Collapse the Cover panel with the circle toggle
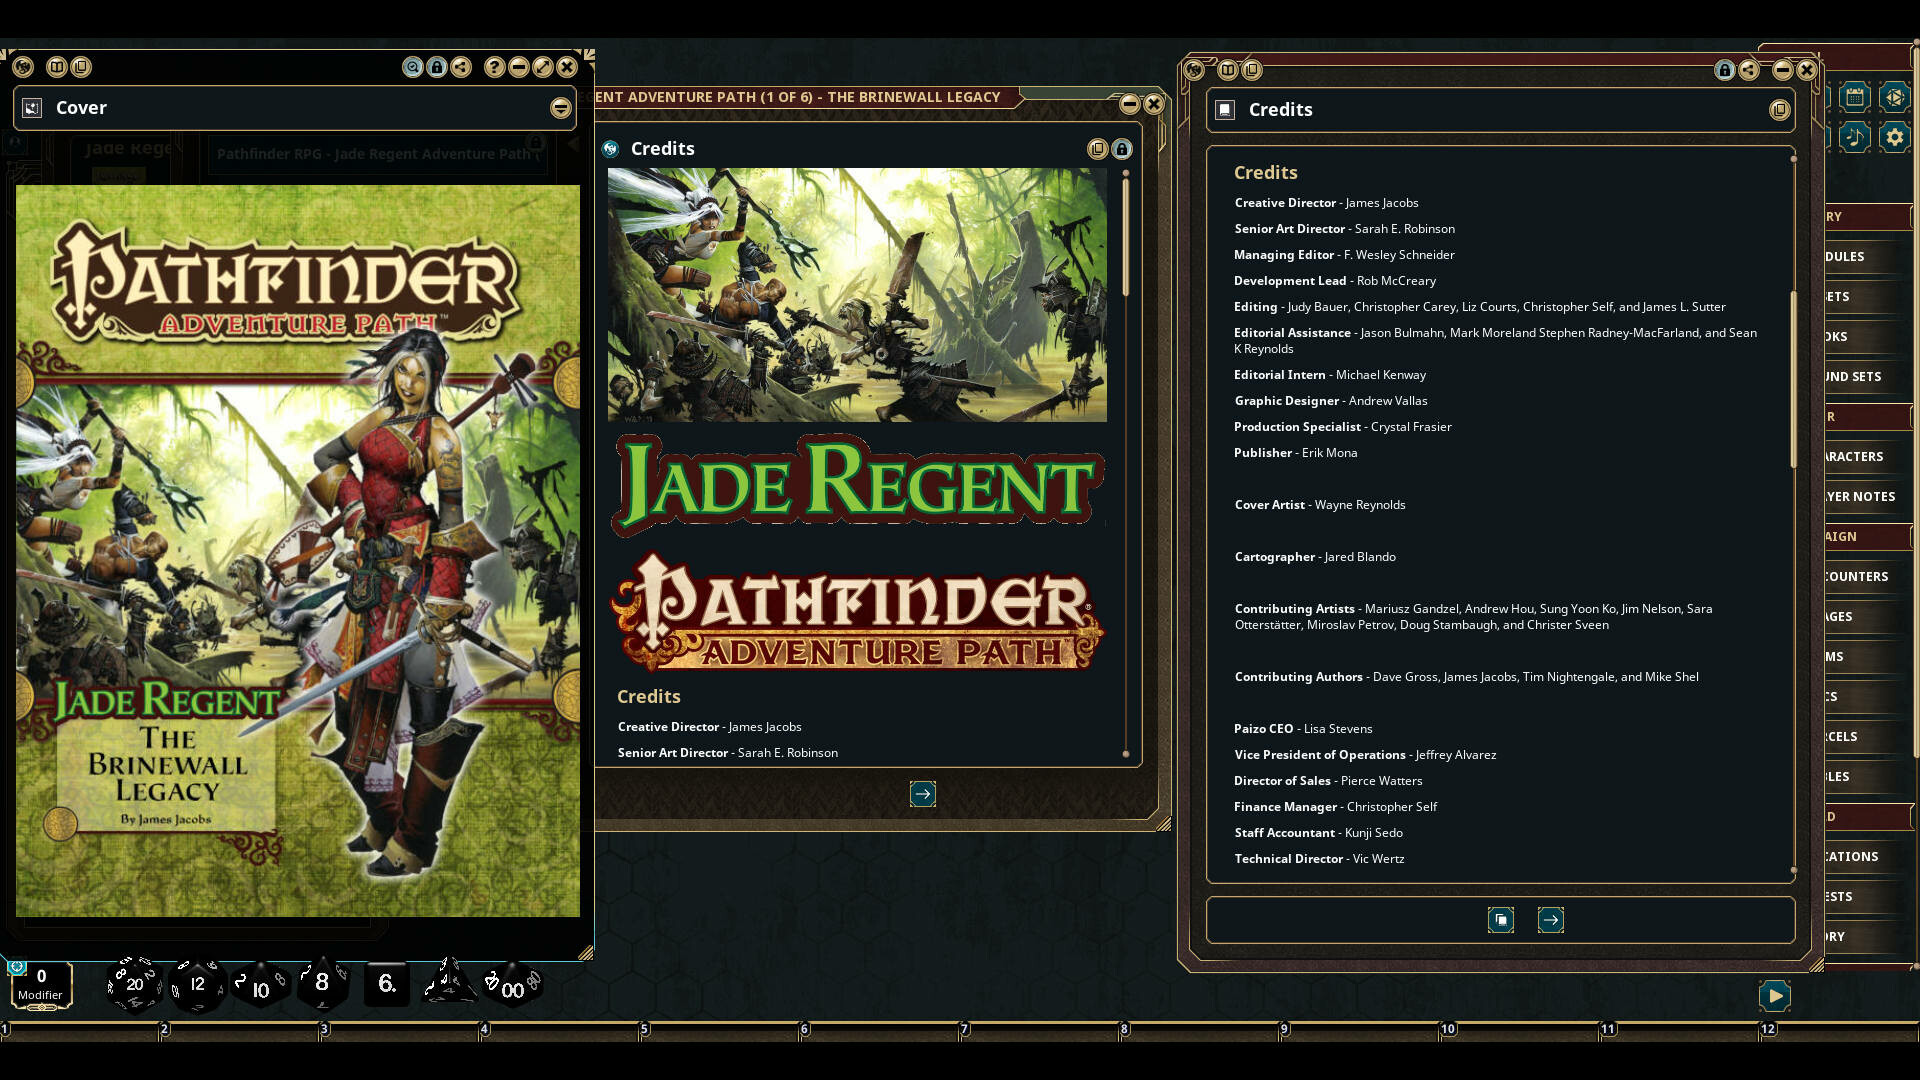Screen dimensions: 1920x1080 point(562,107)
